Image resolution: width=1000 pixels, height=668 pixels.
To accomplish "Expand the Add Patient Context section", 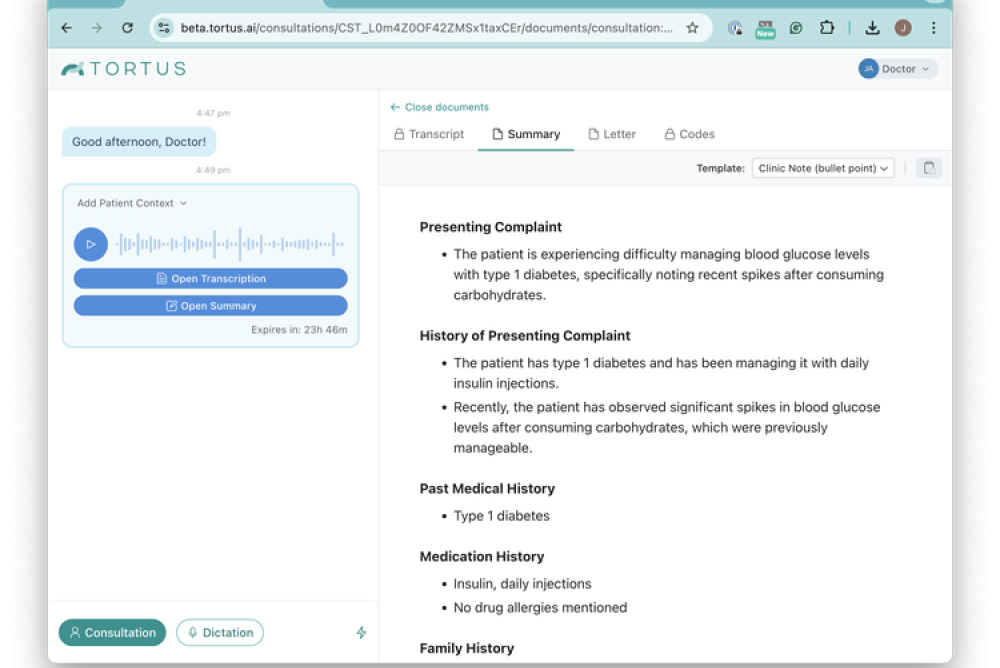I will (132, 203).
